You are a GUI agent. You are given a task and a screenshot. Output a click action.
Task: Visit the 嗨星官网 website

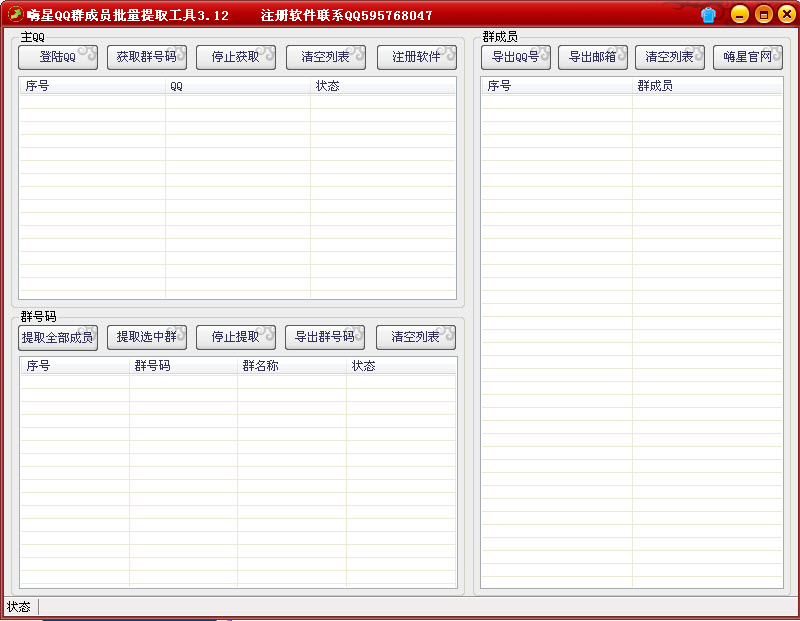click(x=748, y=57)
